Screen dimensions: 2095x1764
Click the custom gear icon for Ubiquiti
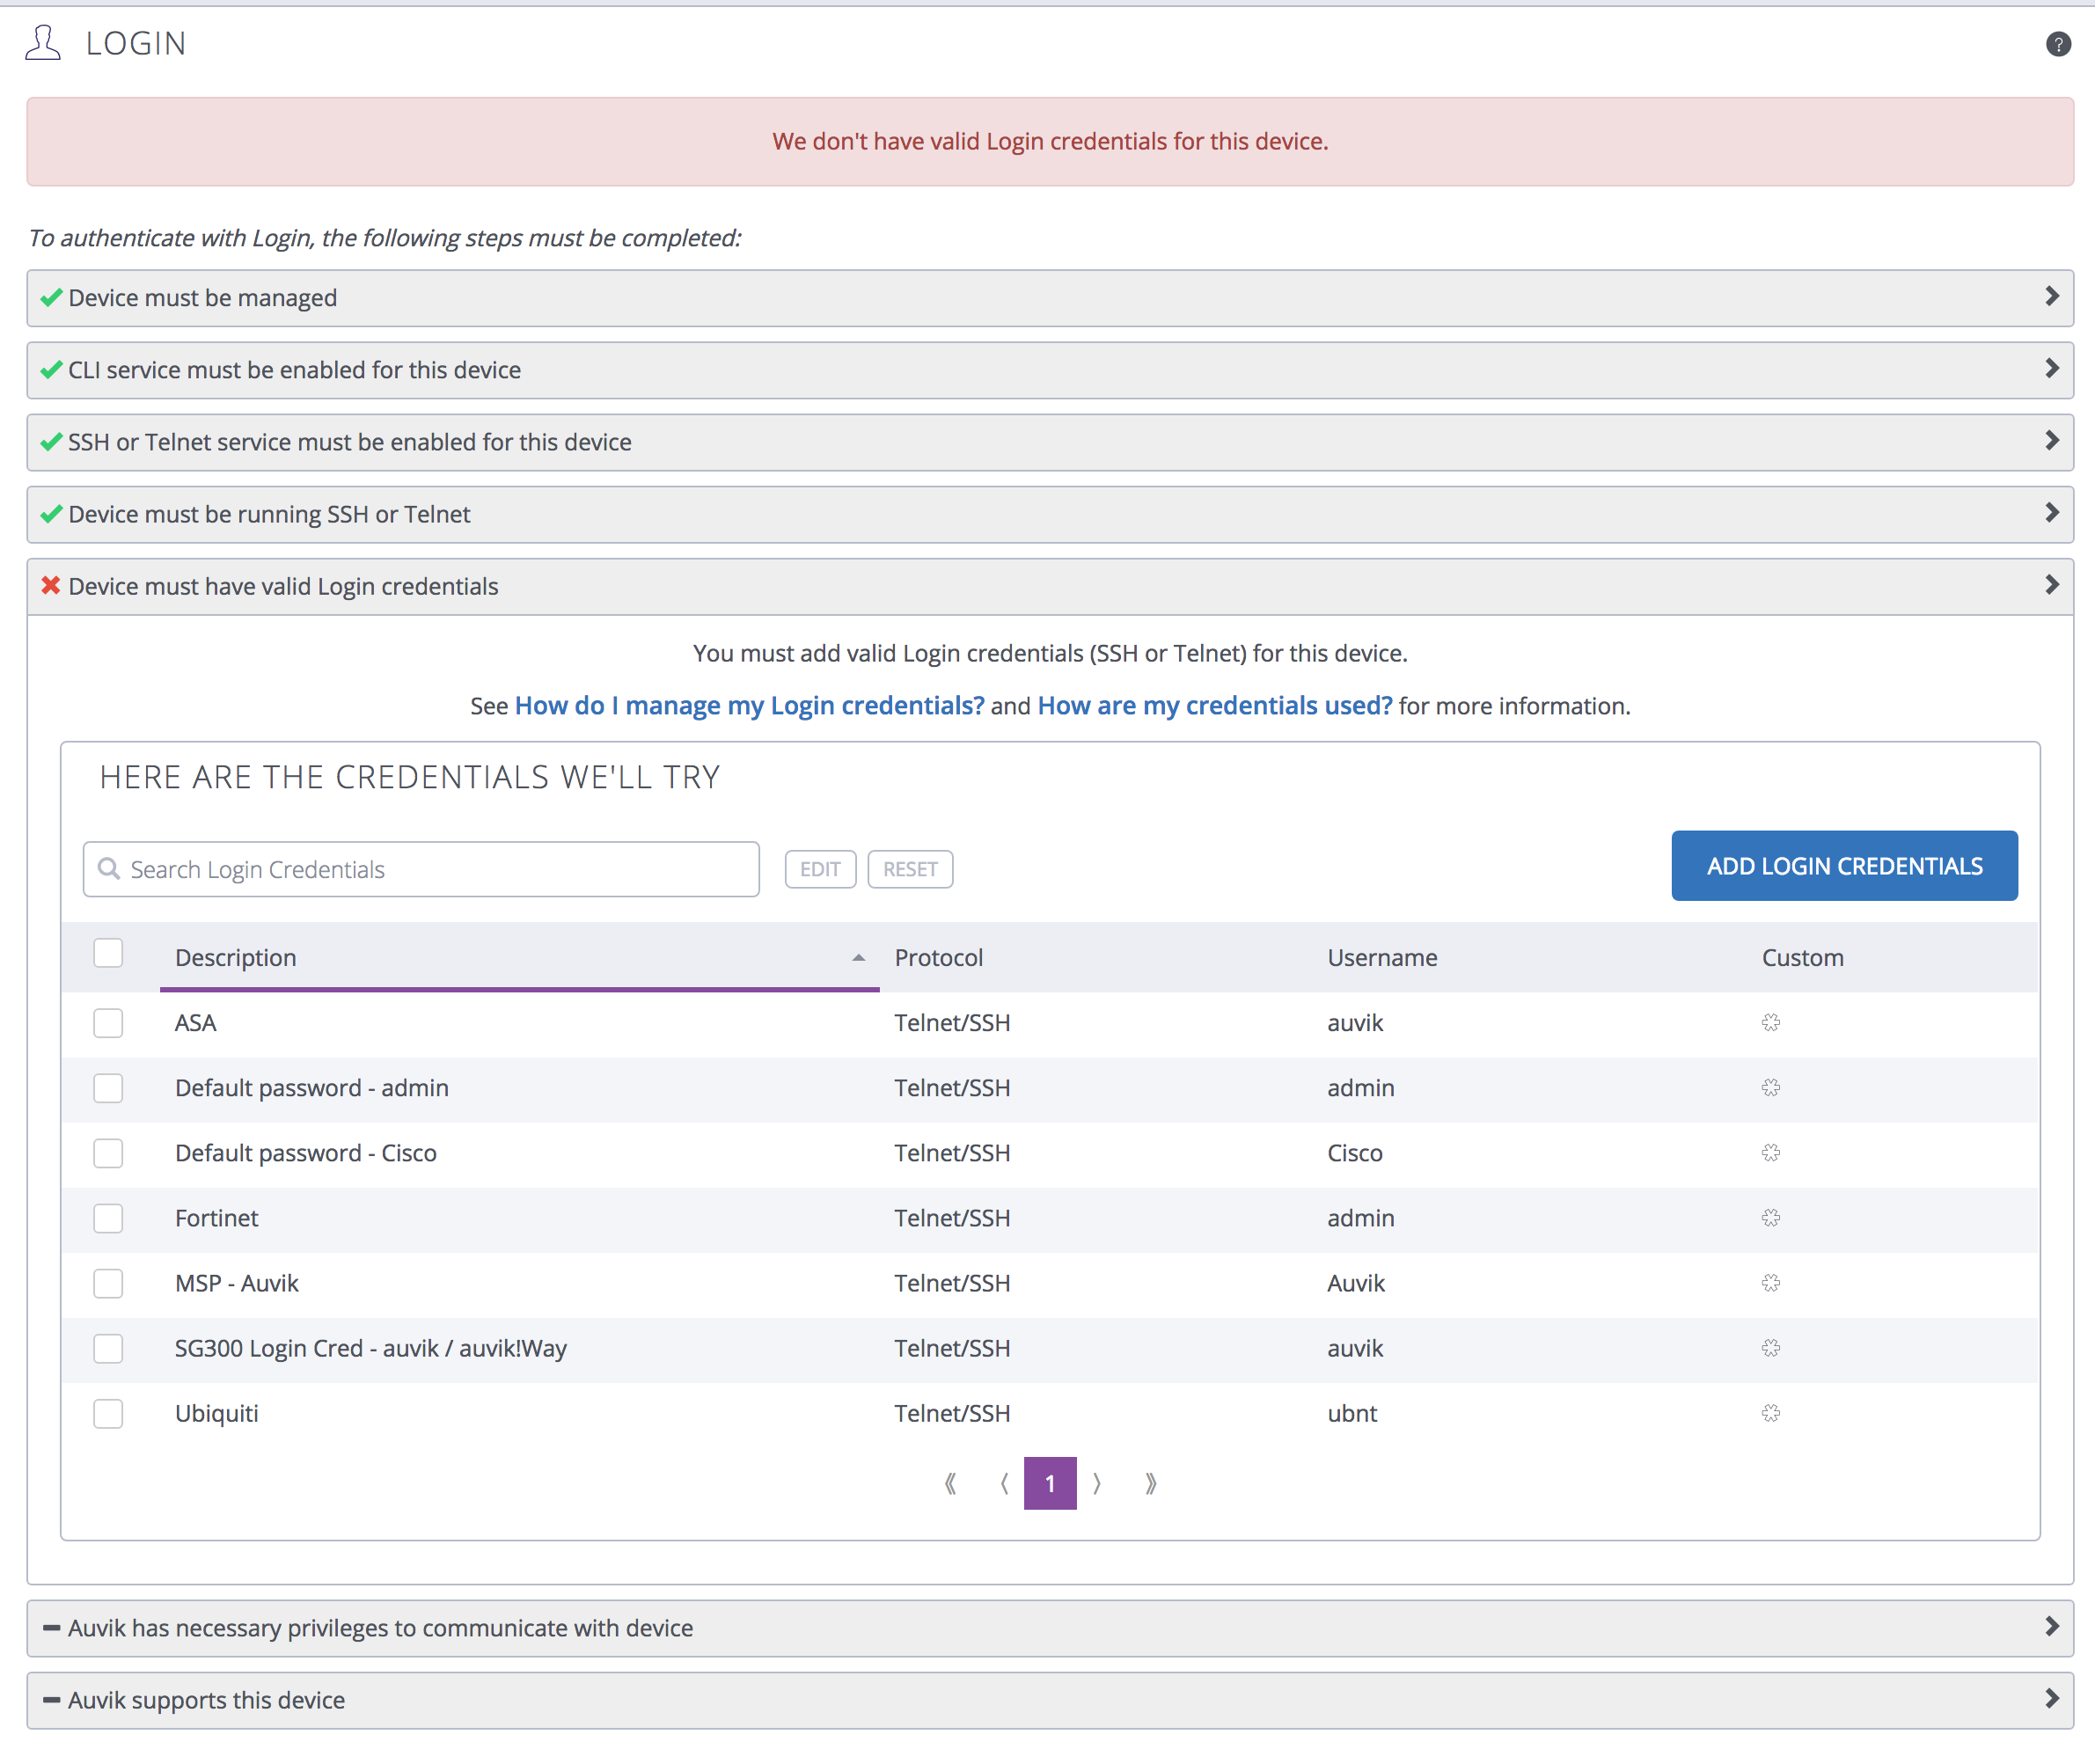[1771, 1412]
